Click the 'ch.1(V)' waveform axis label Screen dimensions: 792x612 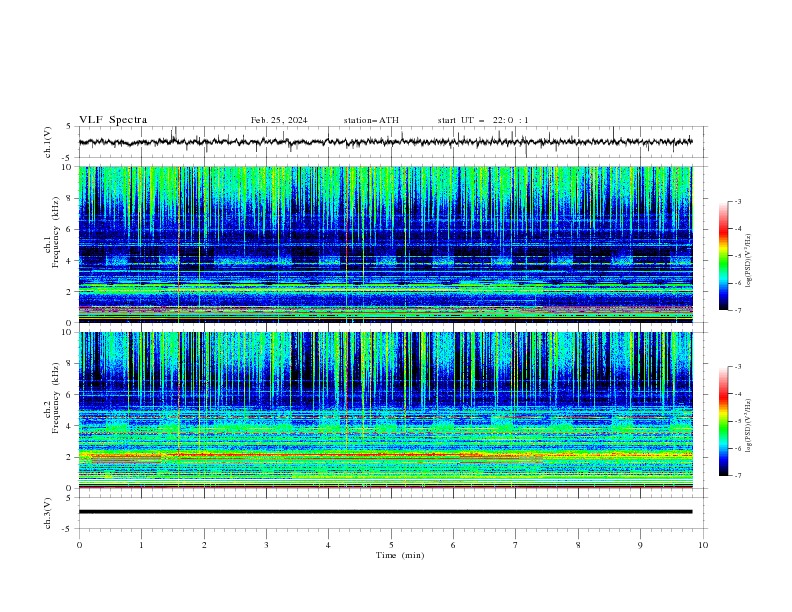tap(48, 142)
